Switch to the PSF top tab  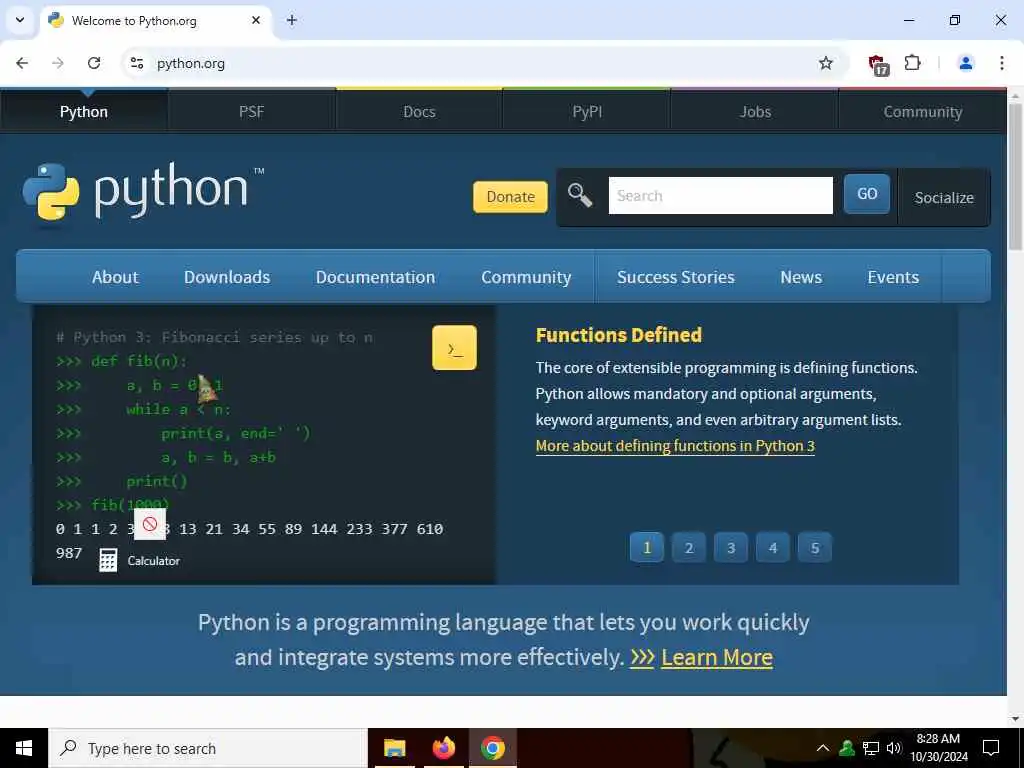tap(251, 112)
